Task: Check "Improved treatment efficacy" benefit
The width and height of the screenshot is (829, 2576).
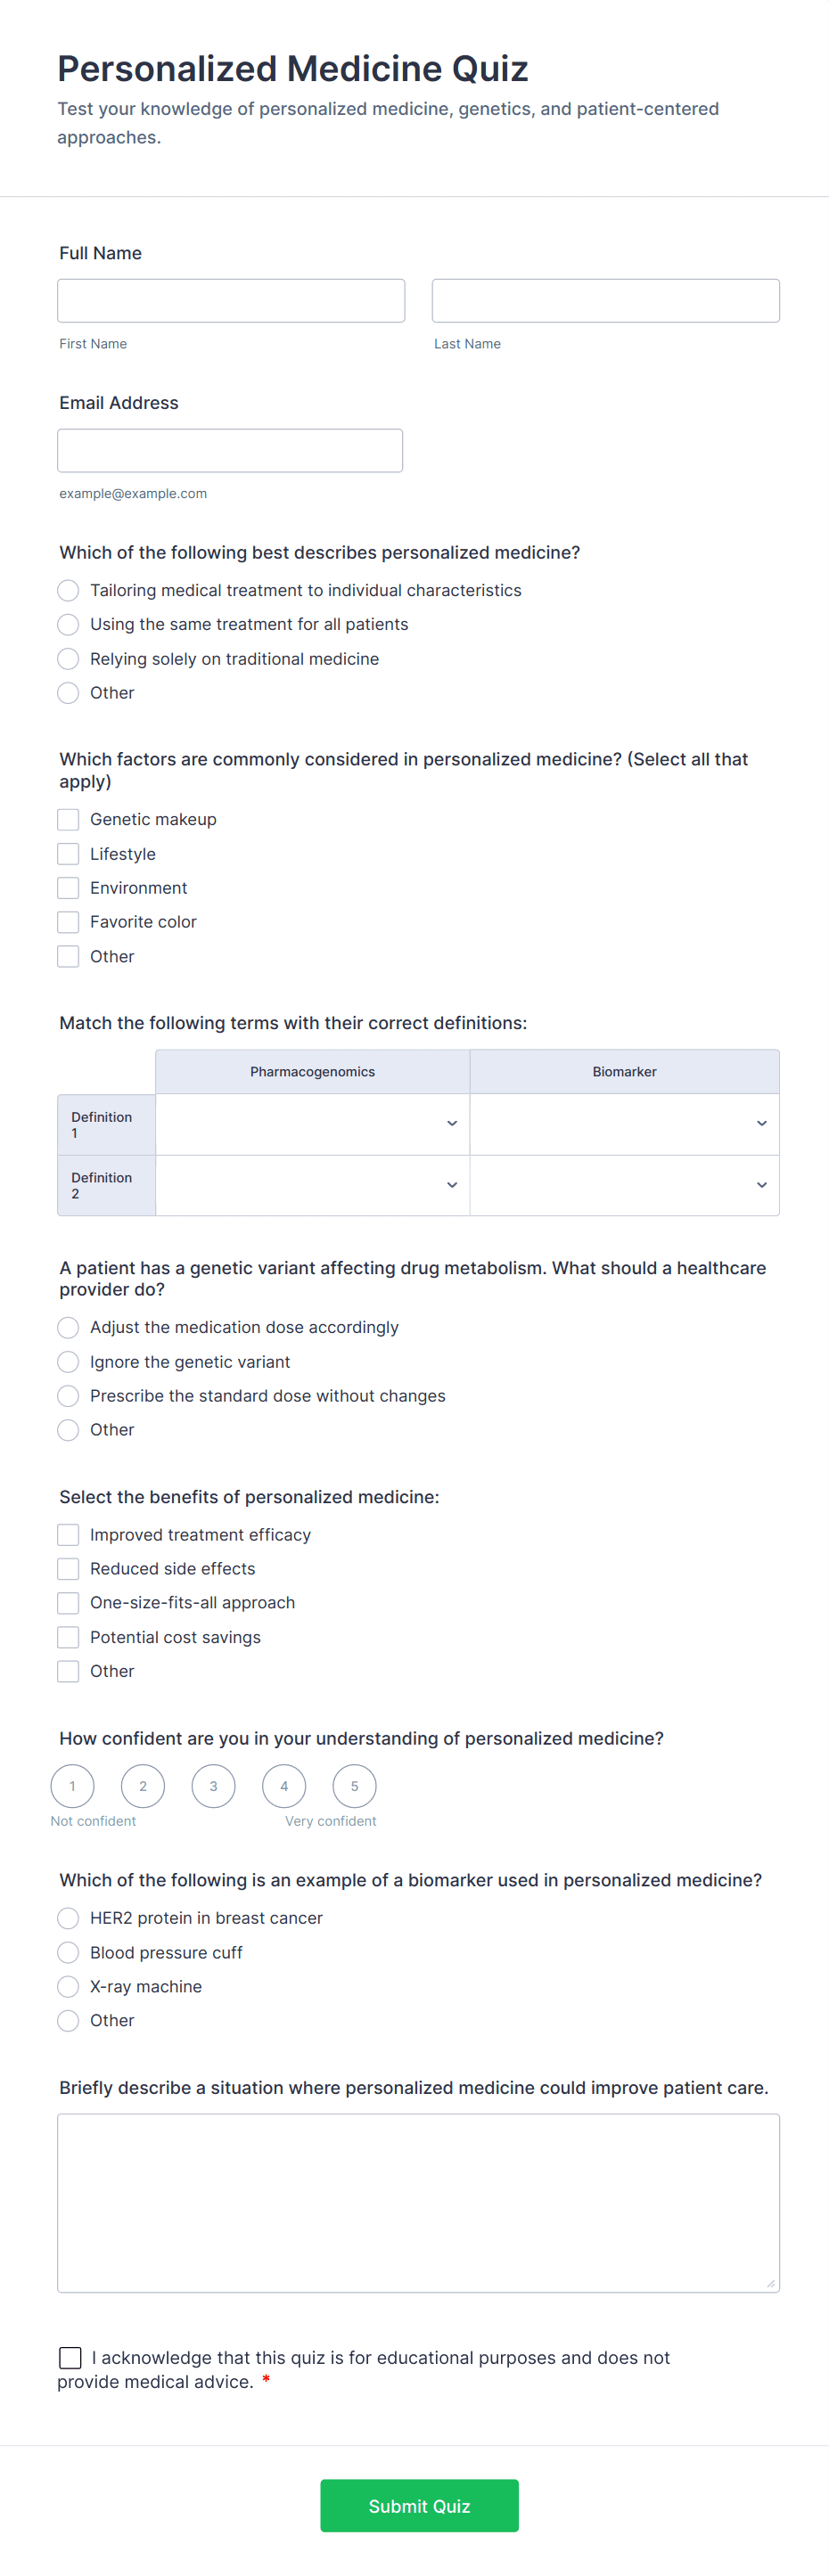Action: [67, 1534]
